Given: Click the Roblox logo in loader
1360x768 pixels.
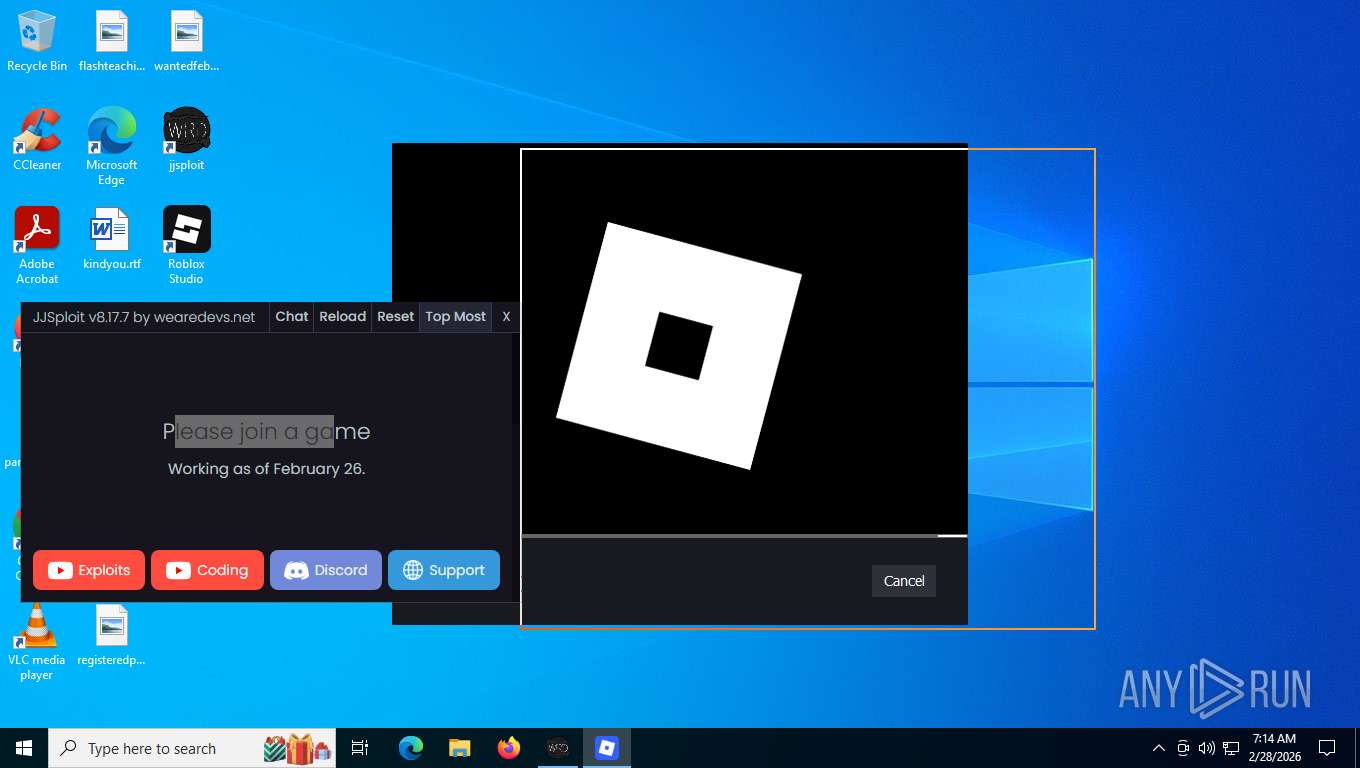Looking at the screenshot, I should pos(679,345).
